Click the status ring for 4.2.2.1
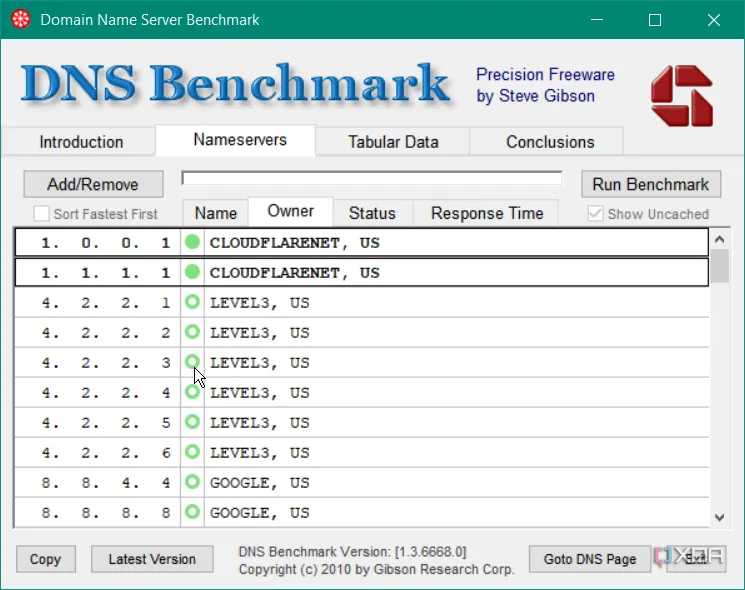Viewport: 745px width, 590px height. point(192,302)
